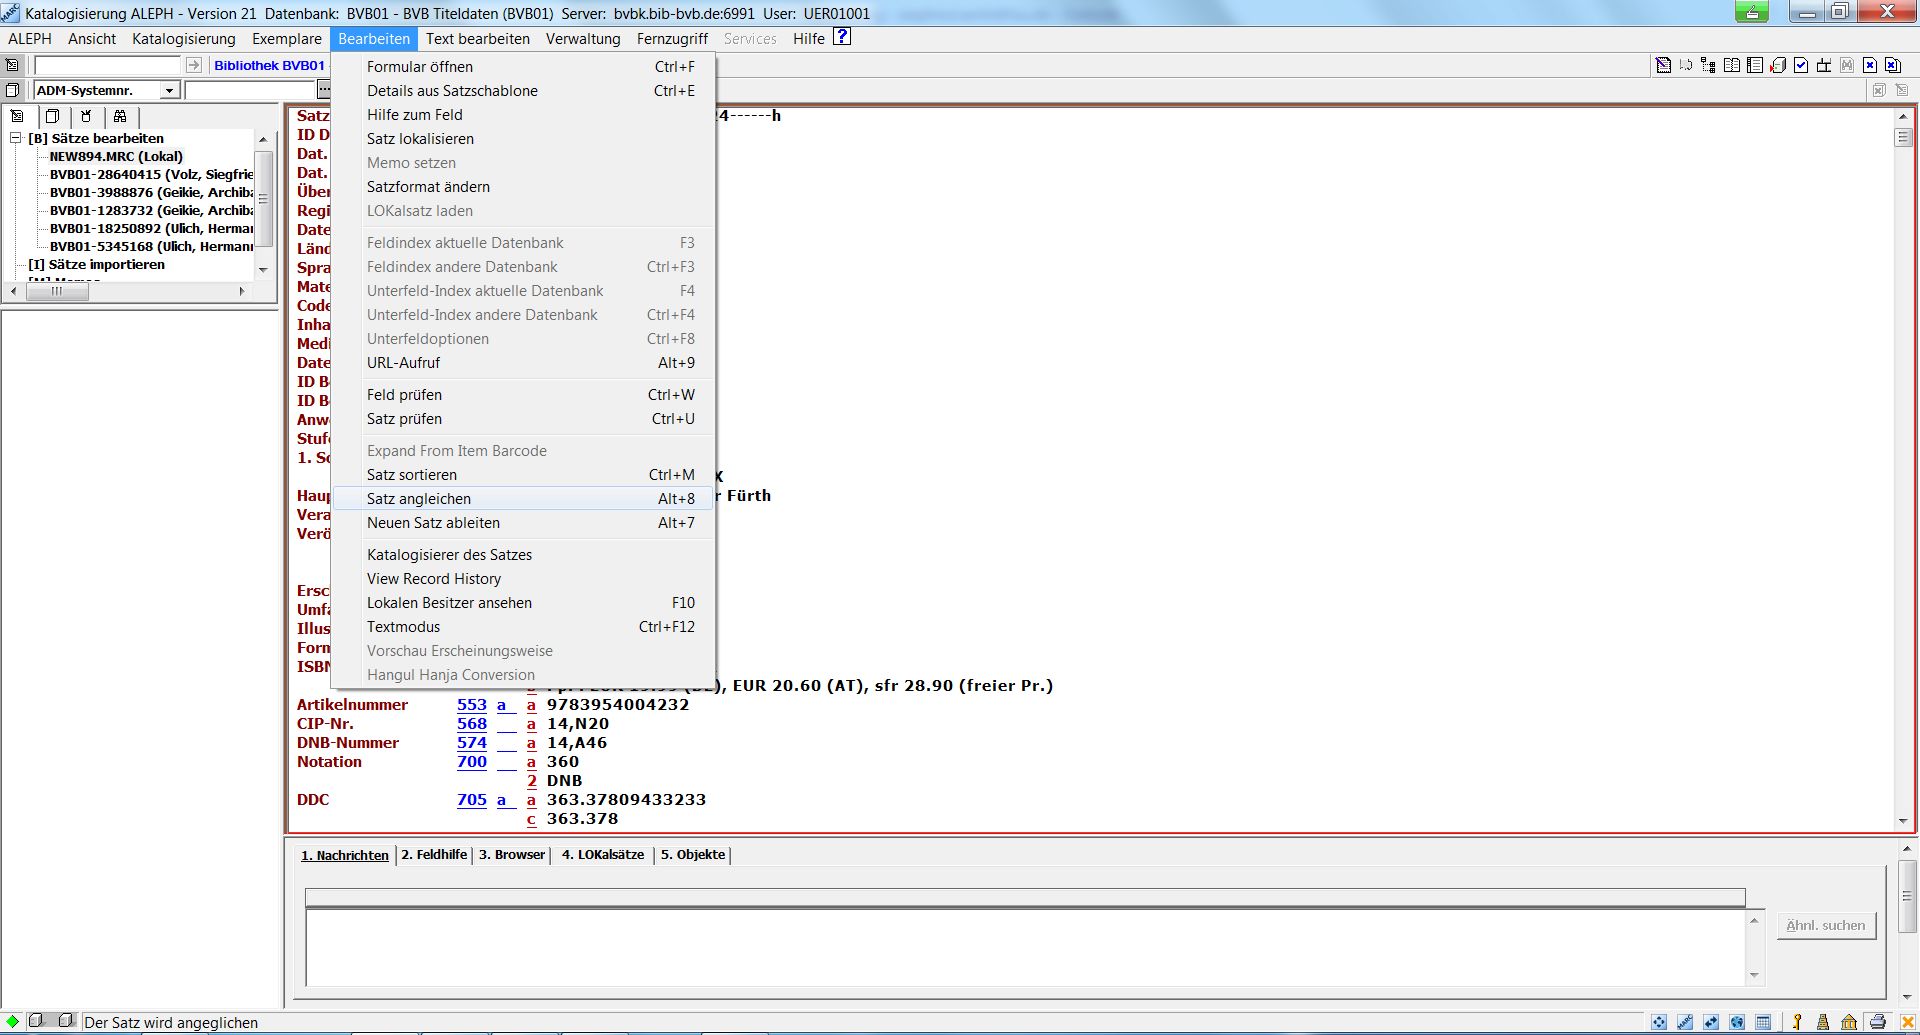
Task: Collapse the Sätze bearbeiten tree node
Action: (16, 138)
